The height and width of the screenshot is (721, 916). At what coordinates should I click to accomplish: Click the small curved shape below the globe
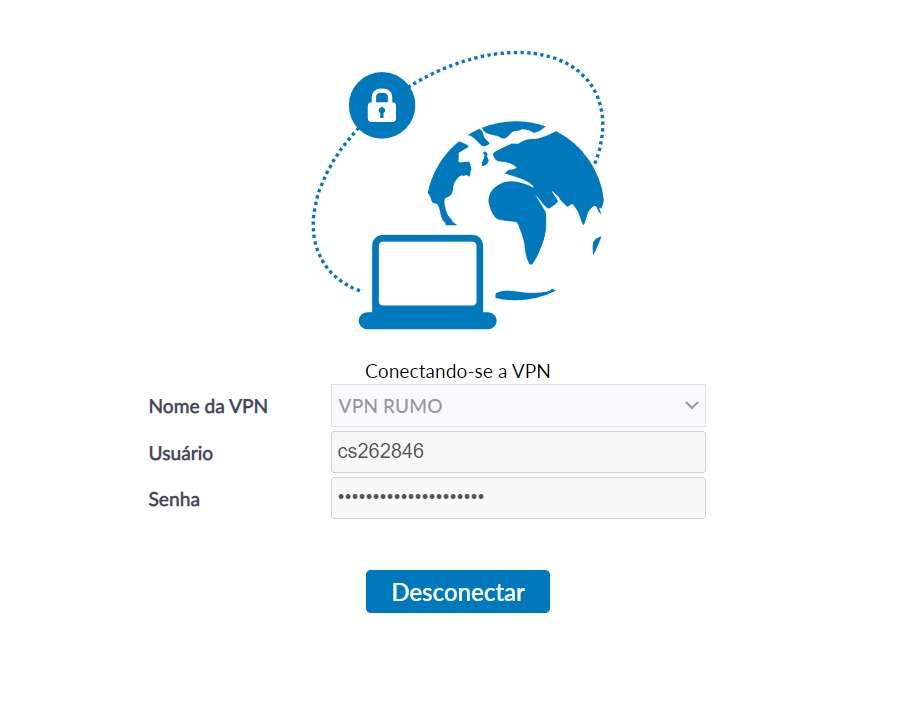point(524,294)
